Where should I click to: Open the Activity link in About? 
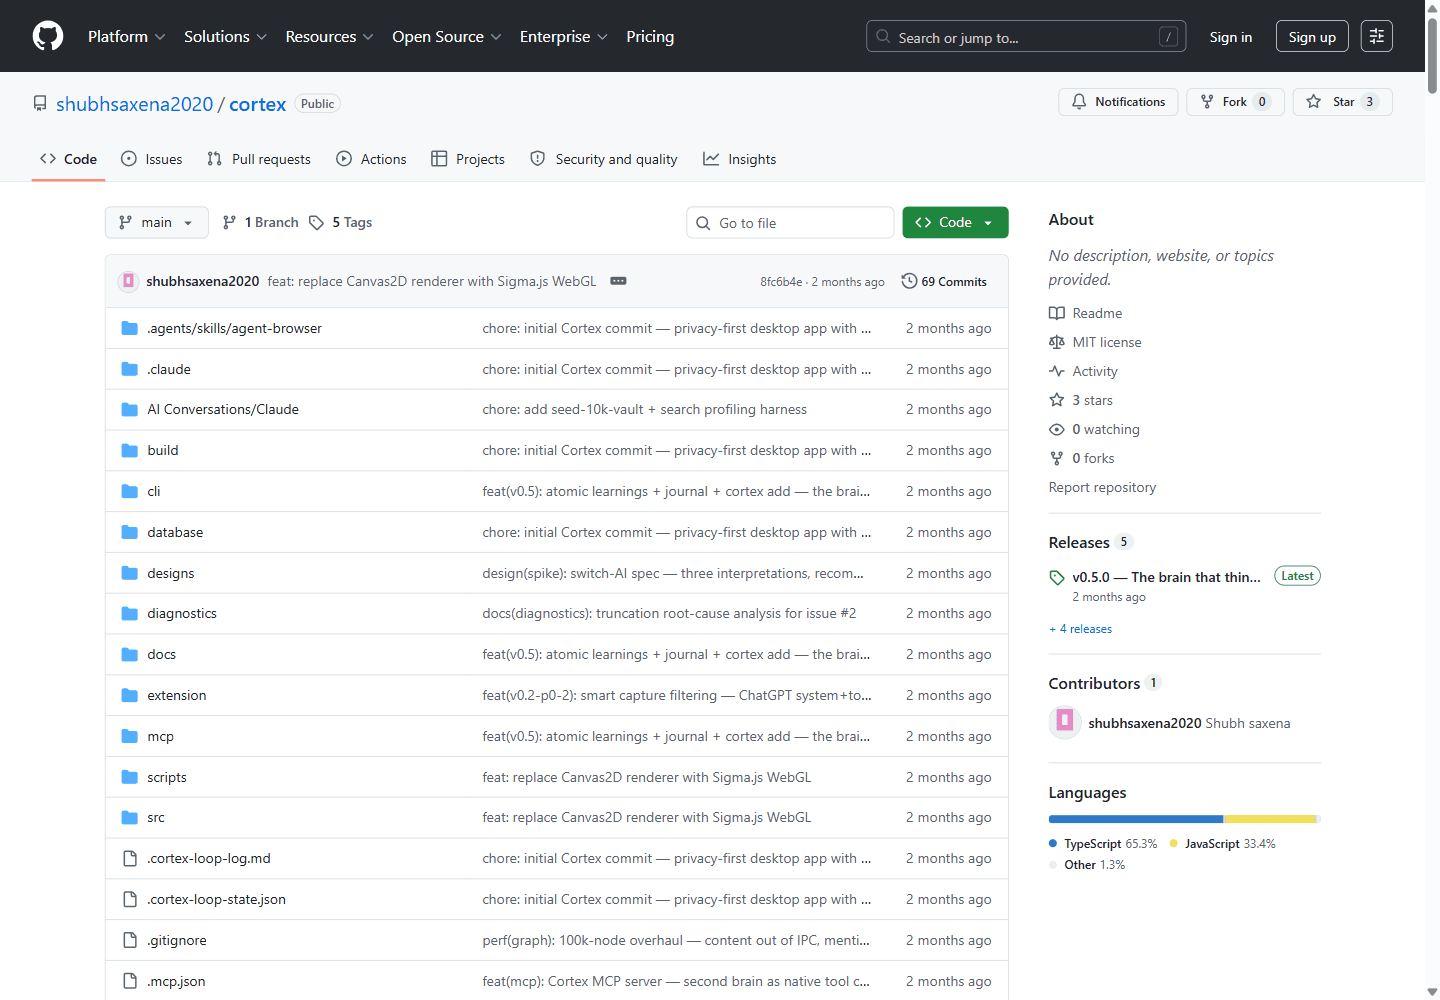pyautogui.click(x=1084, y=371)
